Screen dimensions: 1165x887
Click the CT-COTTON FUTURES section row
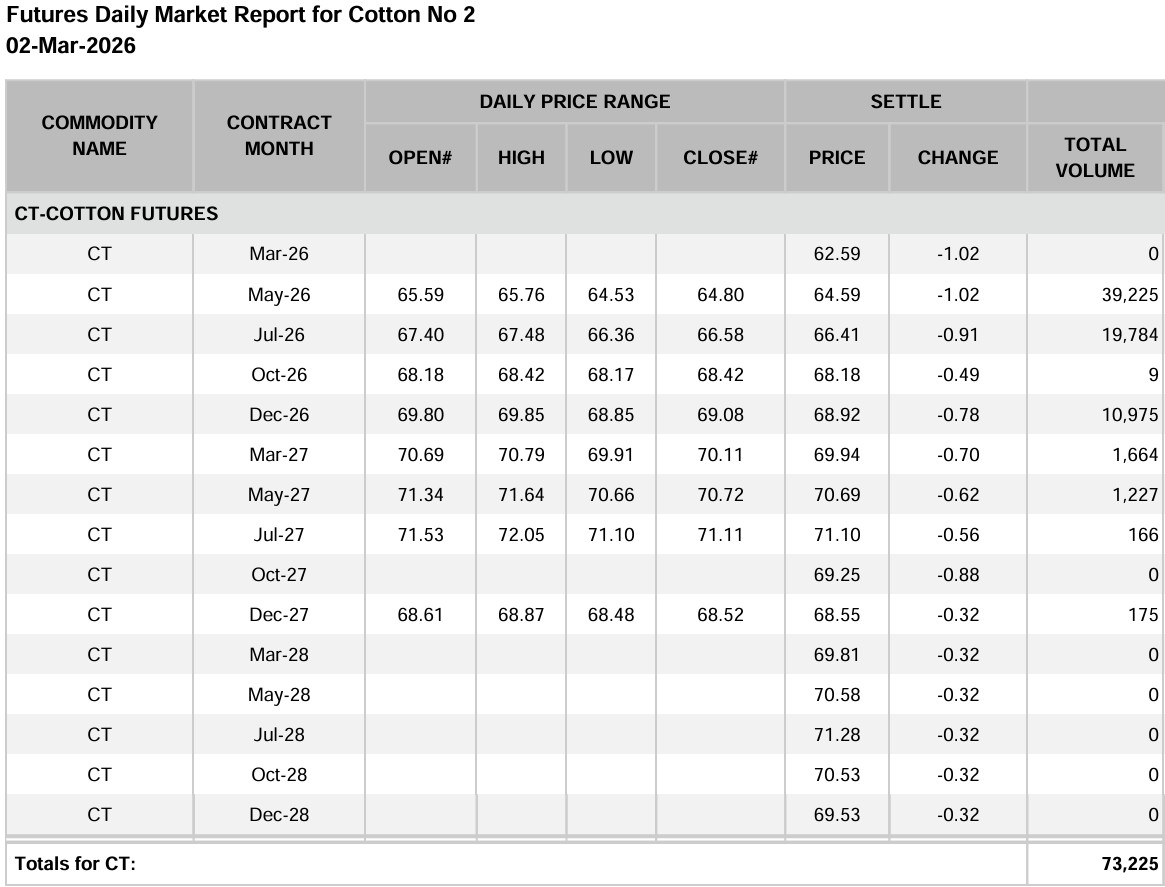point(116,214)
